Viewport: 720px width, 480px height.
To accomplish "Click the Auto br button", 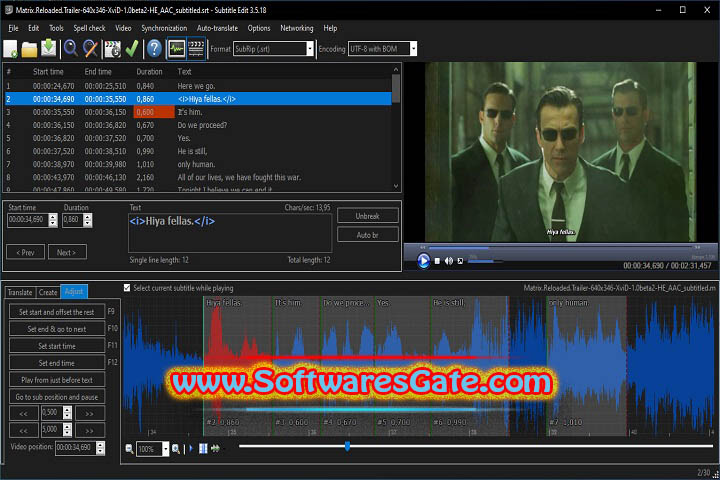I will pyautogui.click(x=367, y=235).
